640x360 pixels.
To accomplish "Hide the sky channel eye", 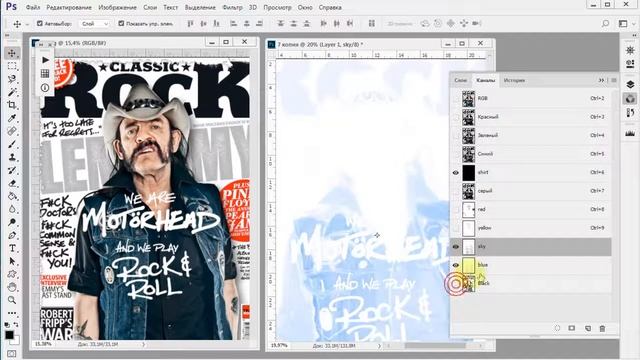I will click(456, 247).
